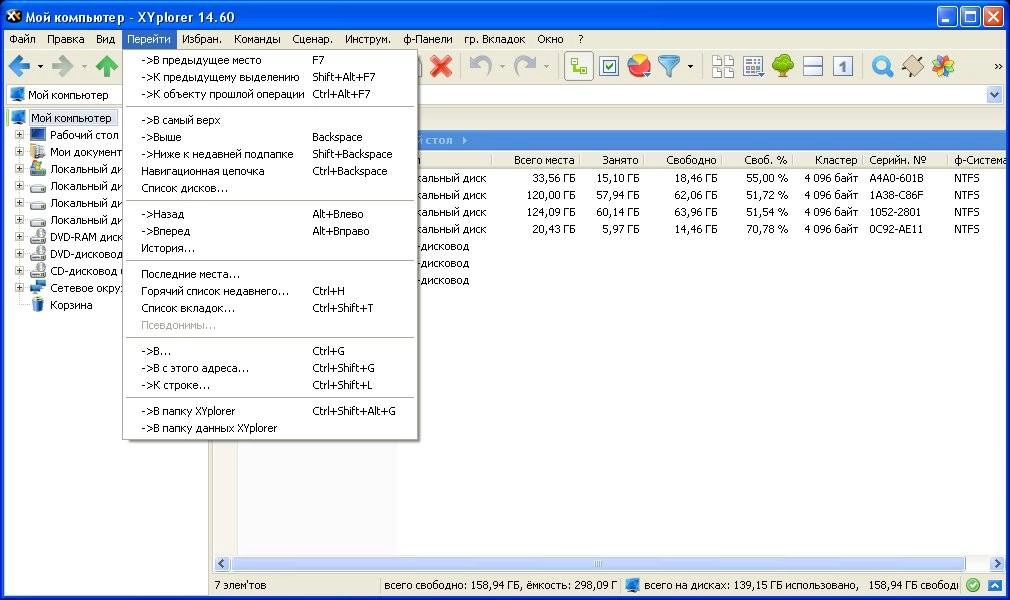Click the green check status bar icon
Viewport: 1010px width, 600px height.
point(973,585)
